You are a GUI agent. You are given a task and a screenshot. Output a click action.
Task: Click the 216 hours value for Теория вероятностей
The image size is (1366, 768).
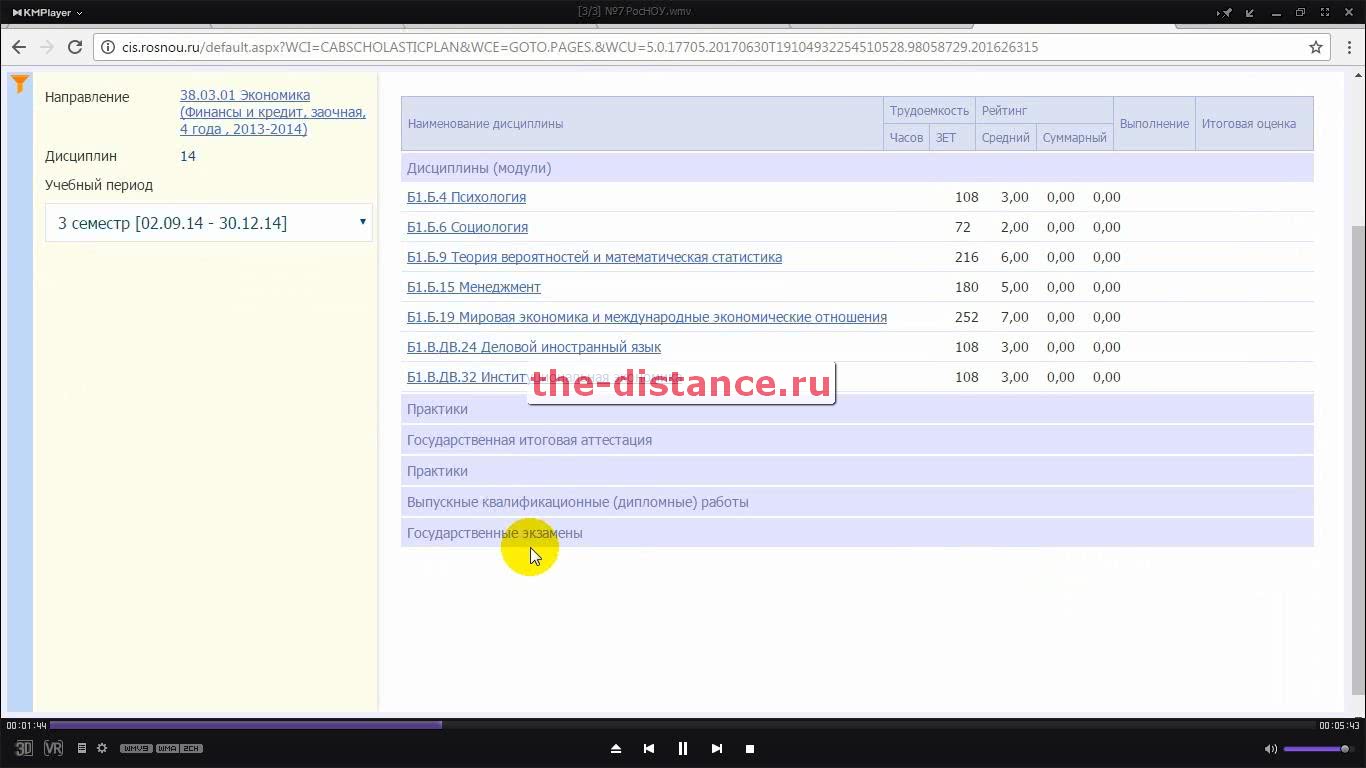click(x=967, y=257)
